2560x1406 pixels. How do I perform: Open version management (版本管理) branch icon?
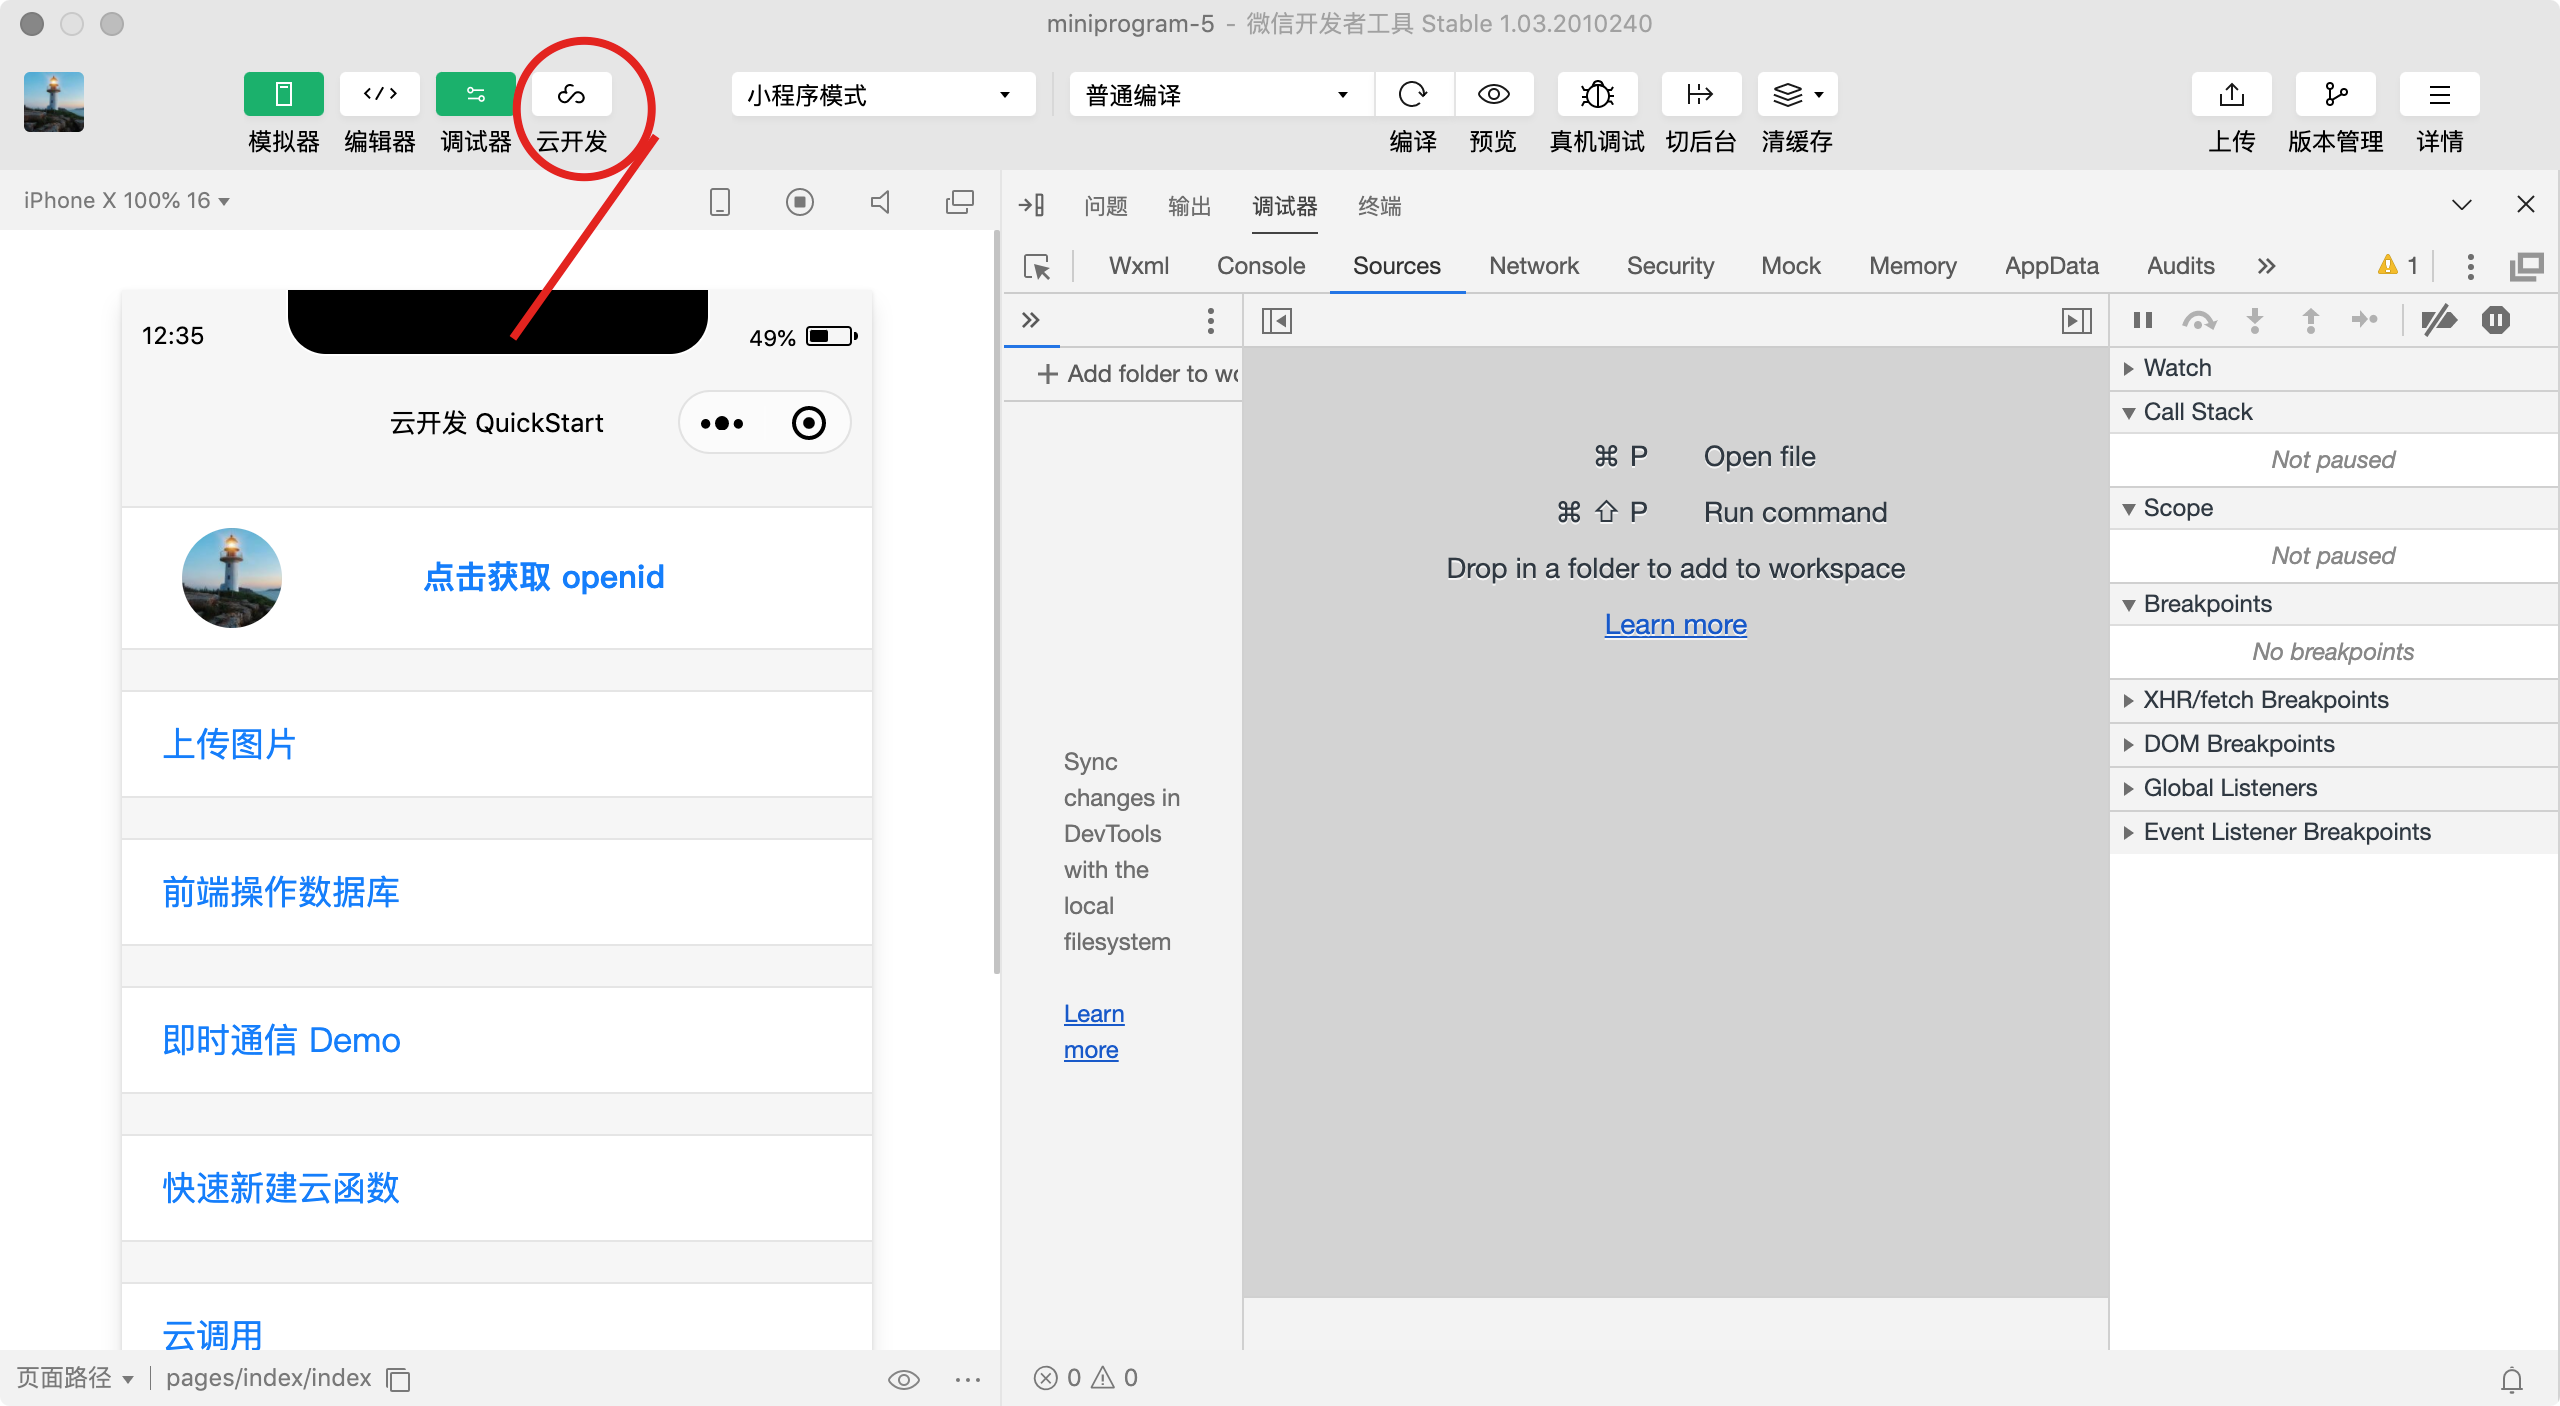coord(2335,95)
